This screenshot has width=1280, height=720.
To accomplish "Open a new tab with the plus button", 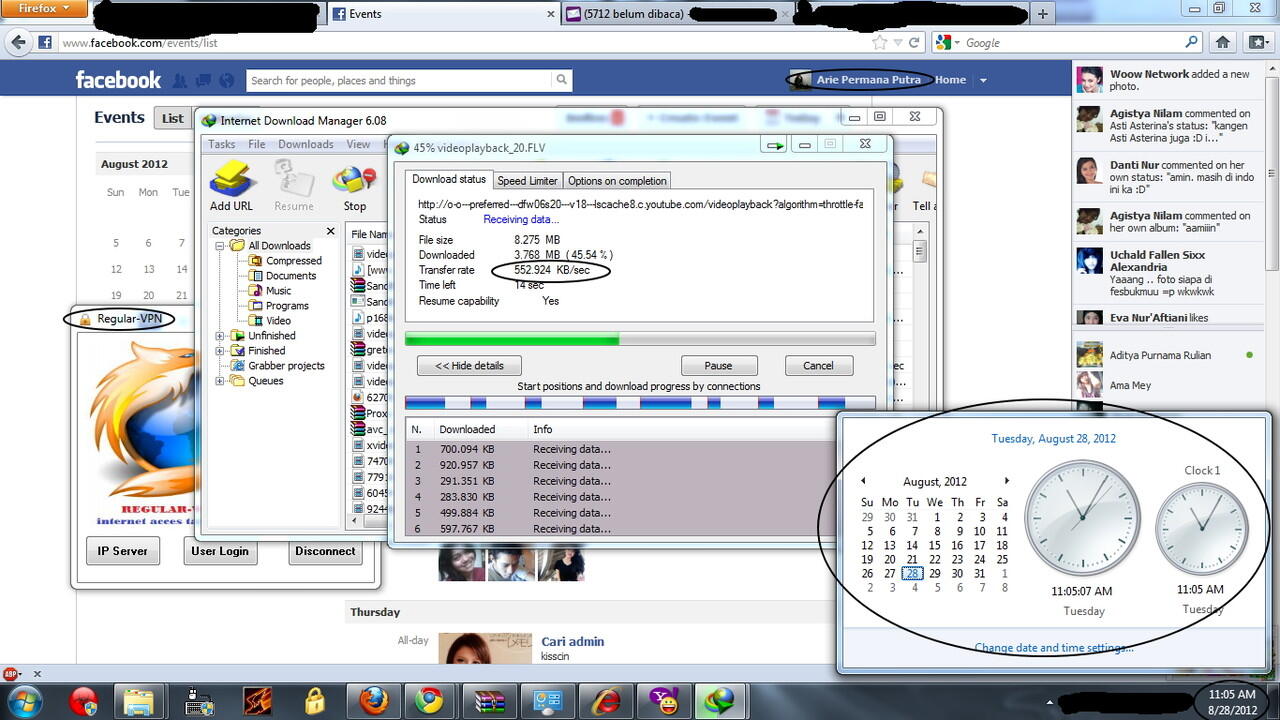I will click(1043, 14).
